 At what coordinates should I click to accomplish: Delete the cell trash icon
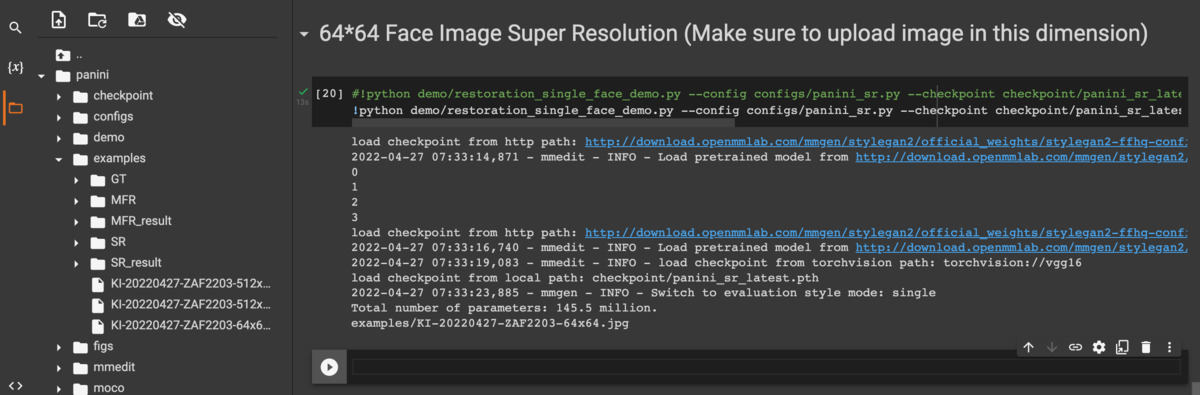pos(1146,347)
